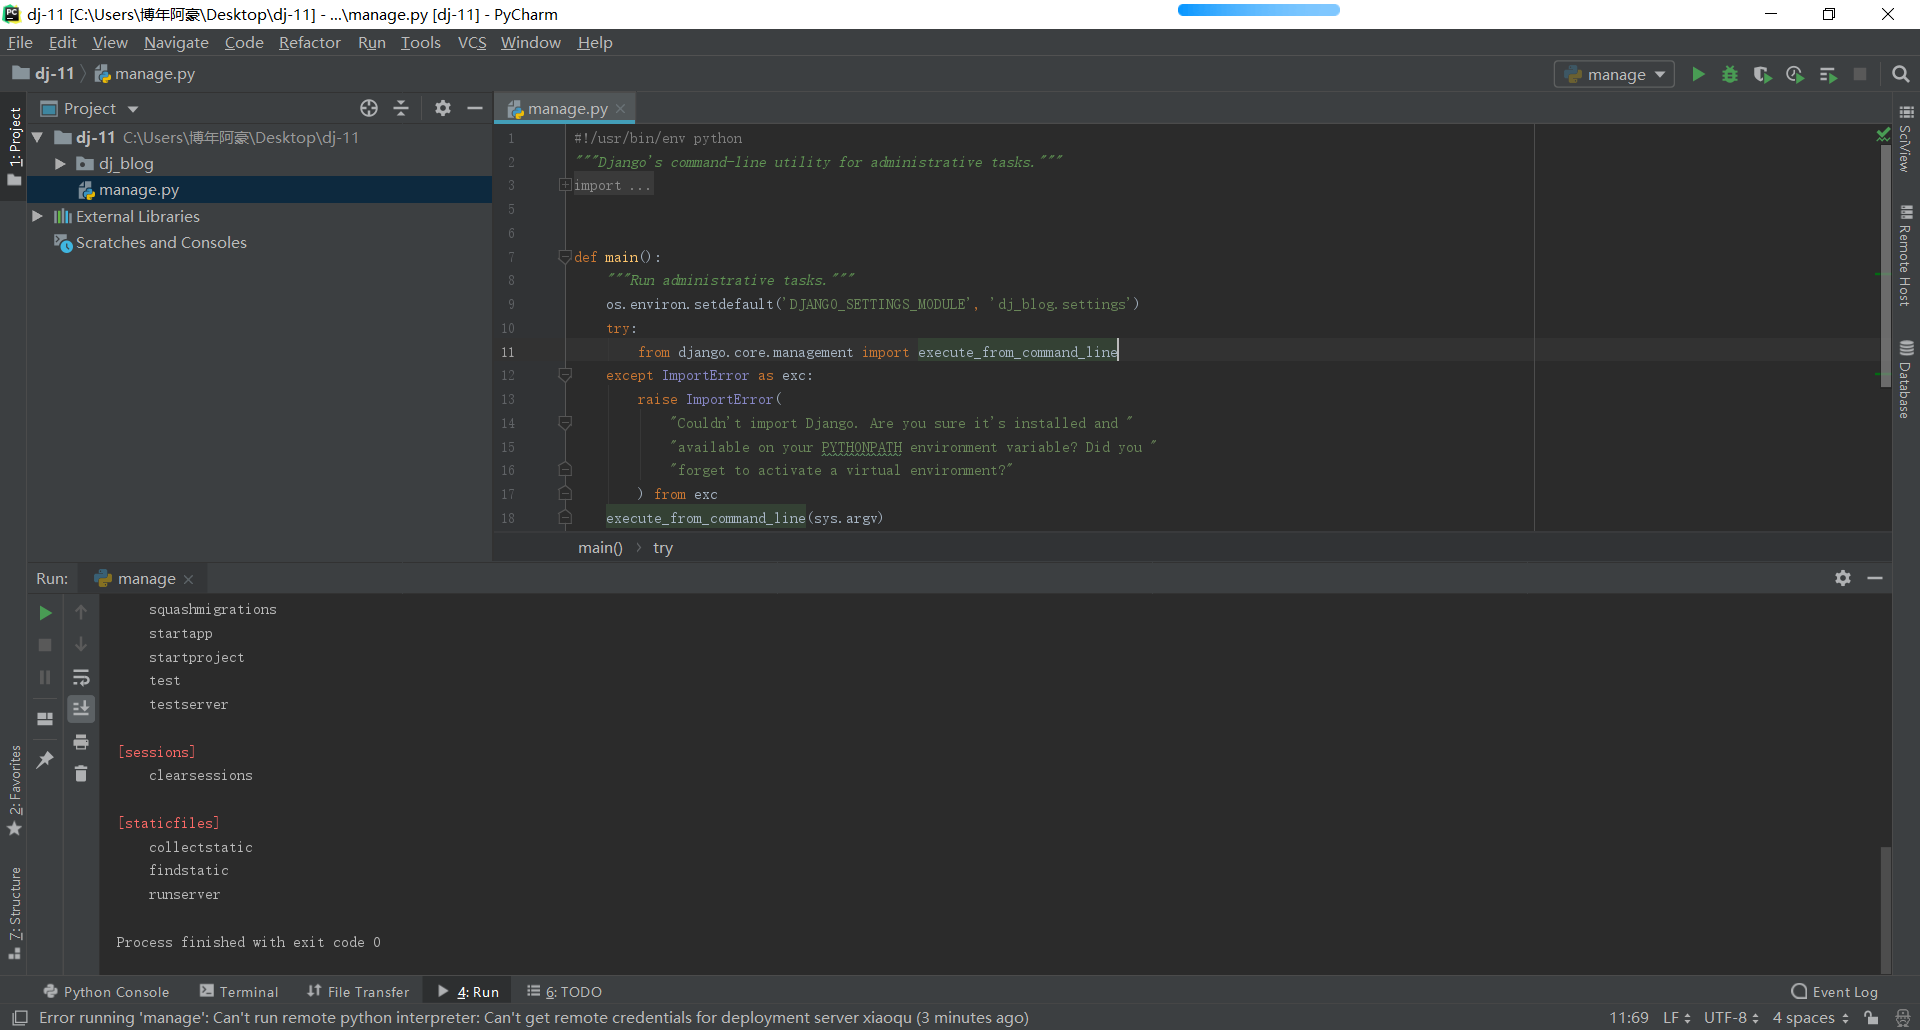Open Python Console tool window

tap(106, 991)
